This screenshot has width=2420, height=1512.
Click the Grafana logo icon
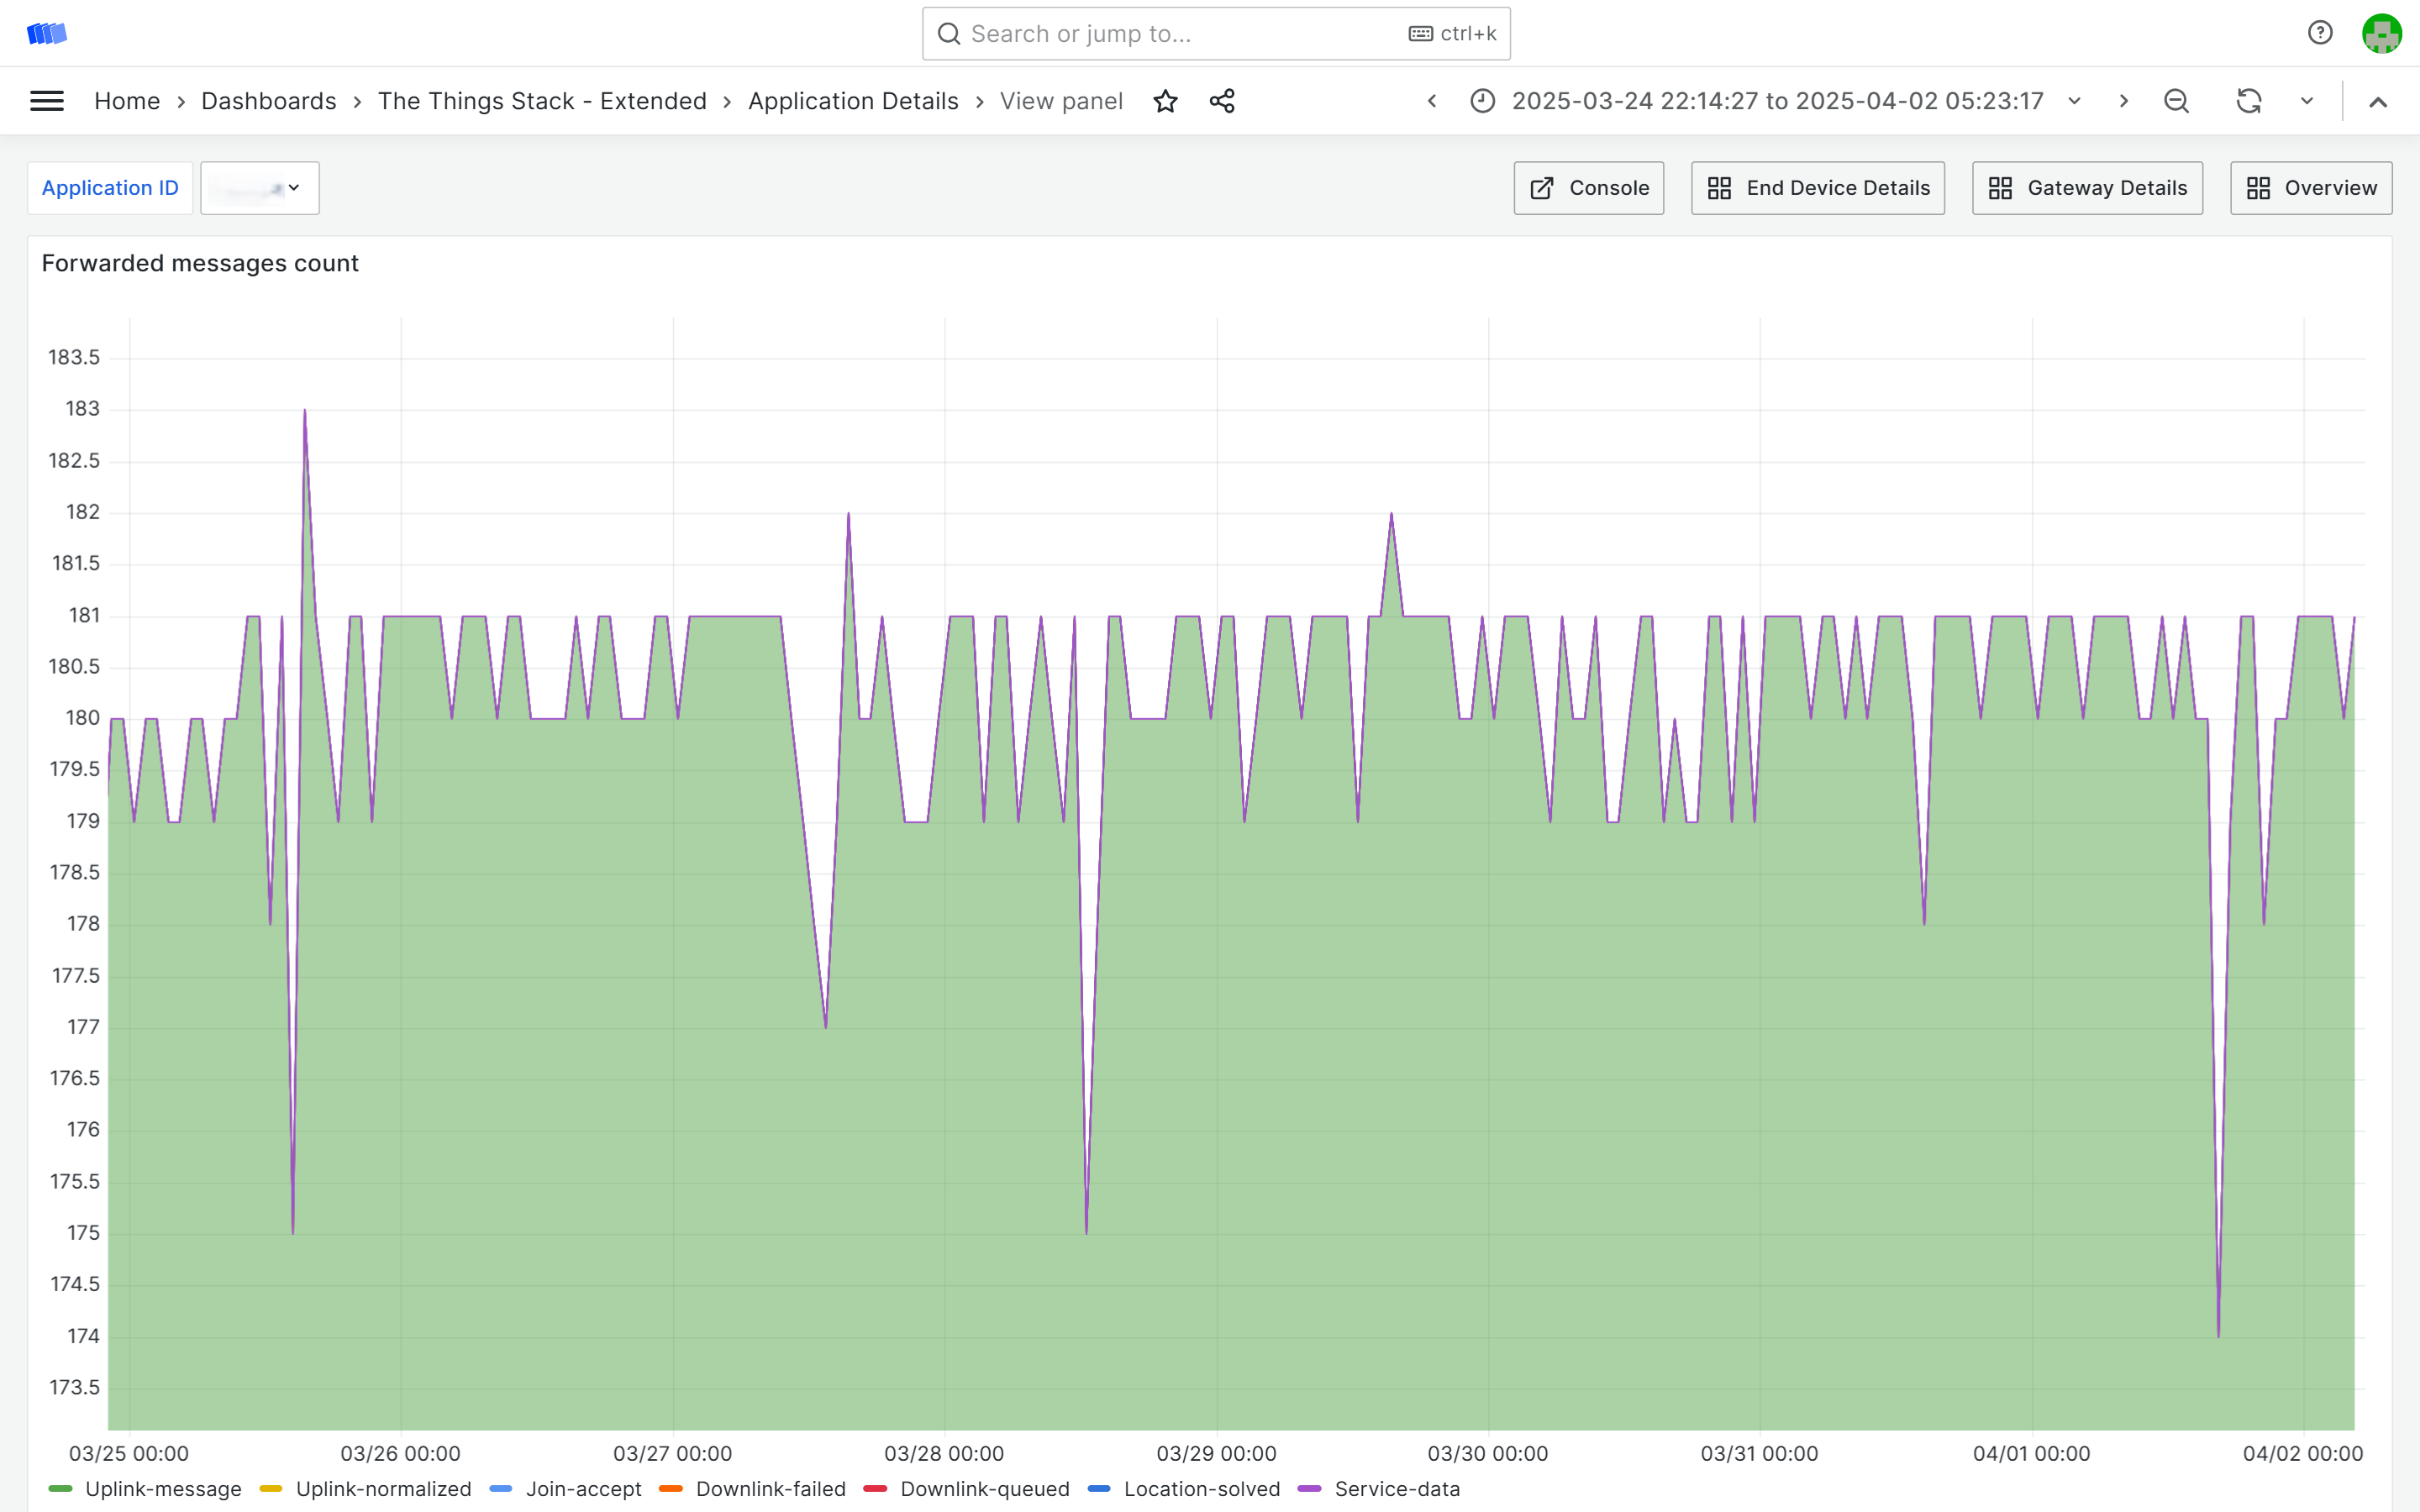[46, 33]
